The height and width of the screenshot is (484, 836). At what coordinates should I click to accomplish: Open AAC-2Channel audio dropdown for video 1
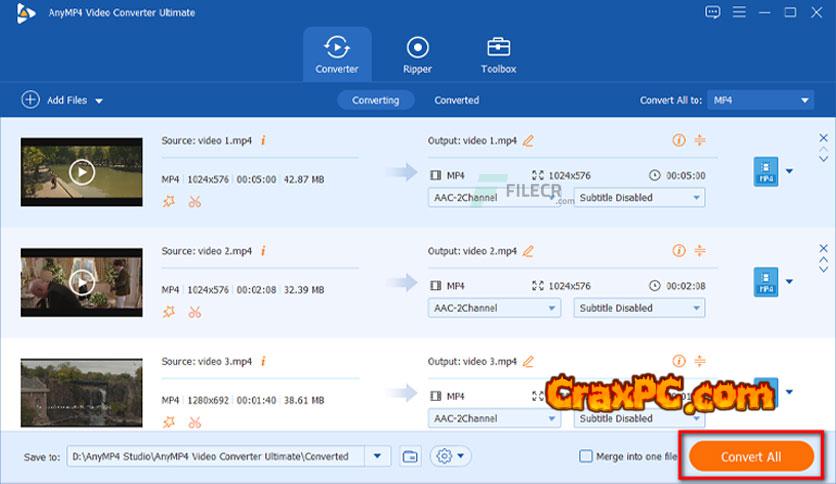click(493, 198)
